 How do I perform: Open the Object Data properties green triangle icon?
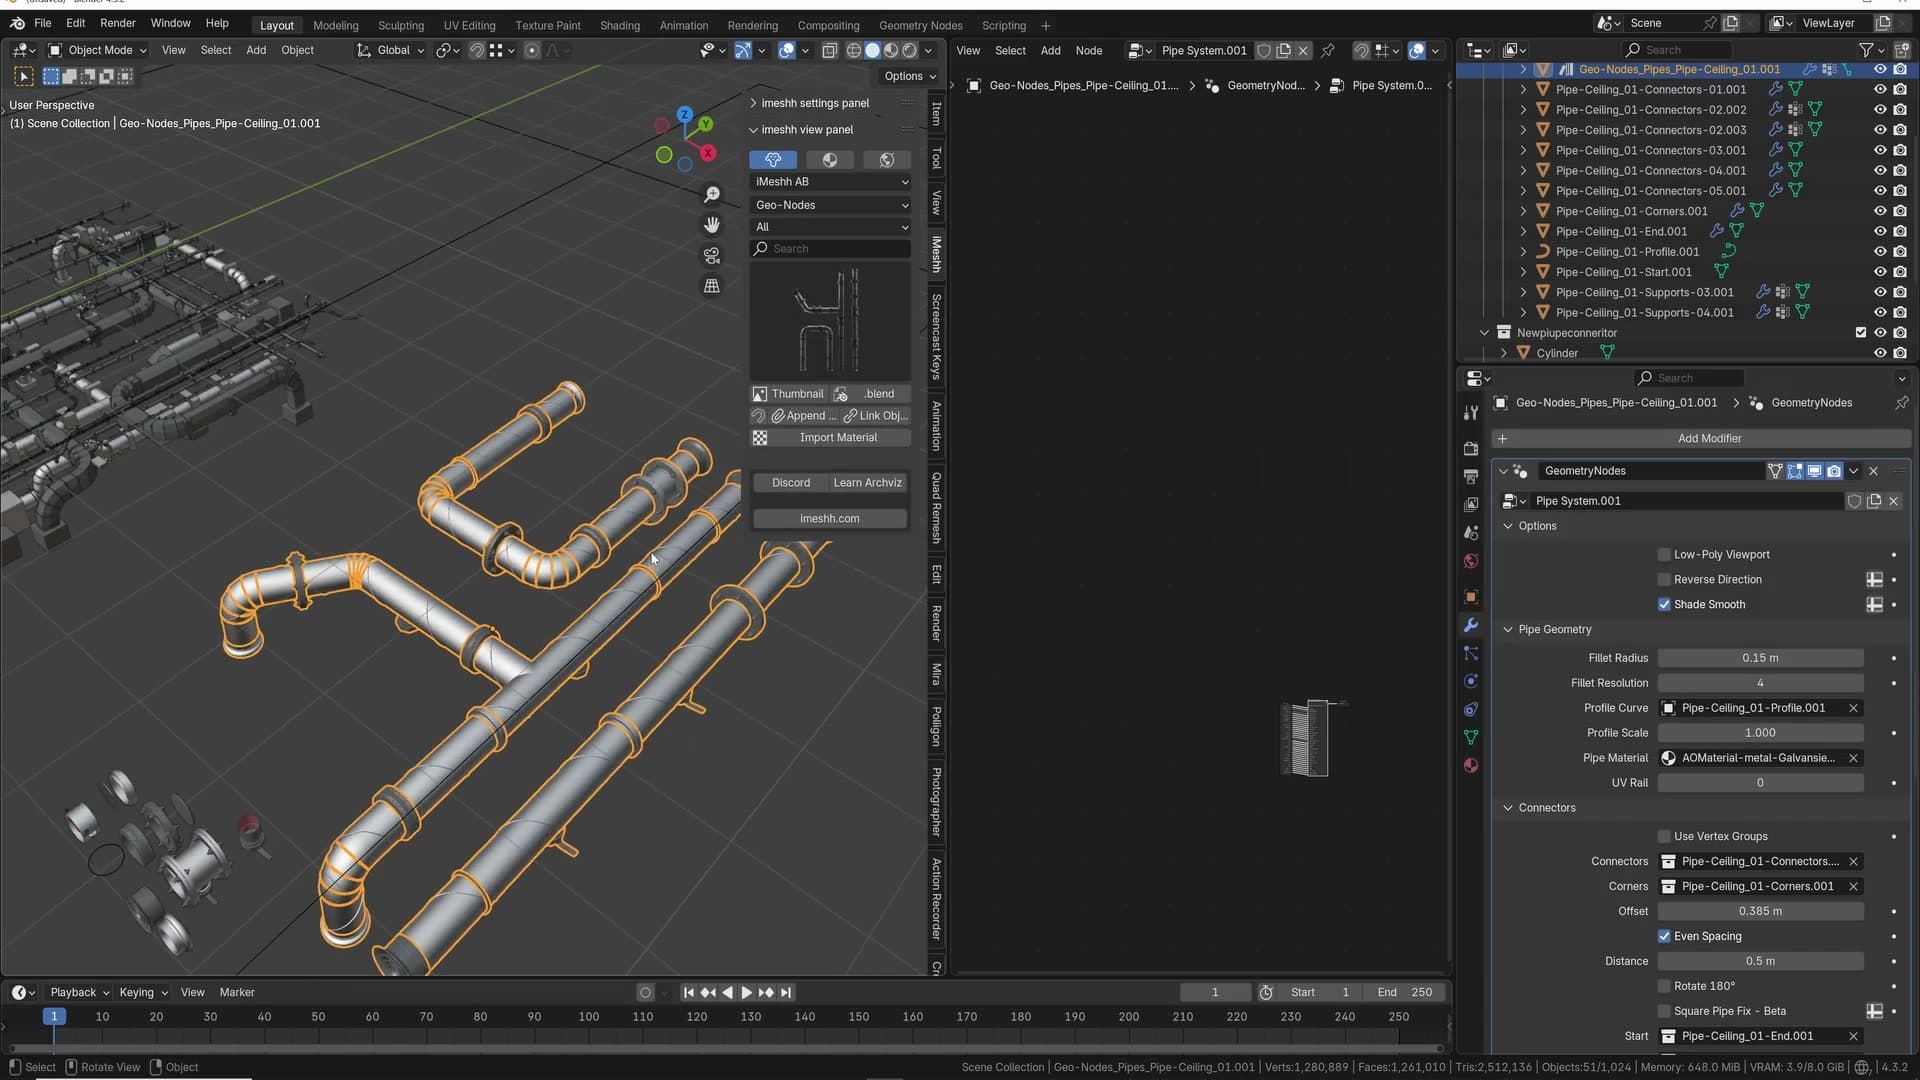1470,737
